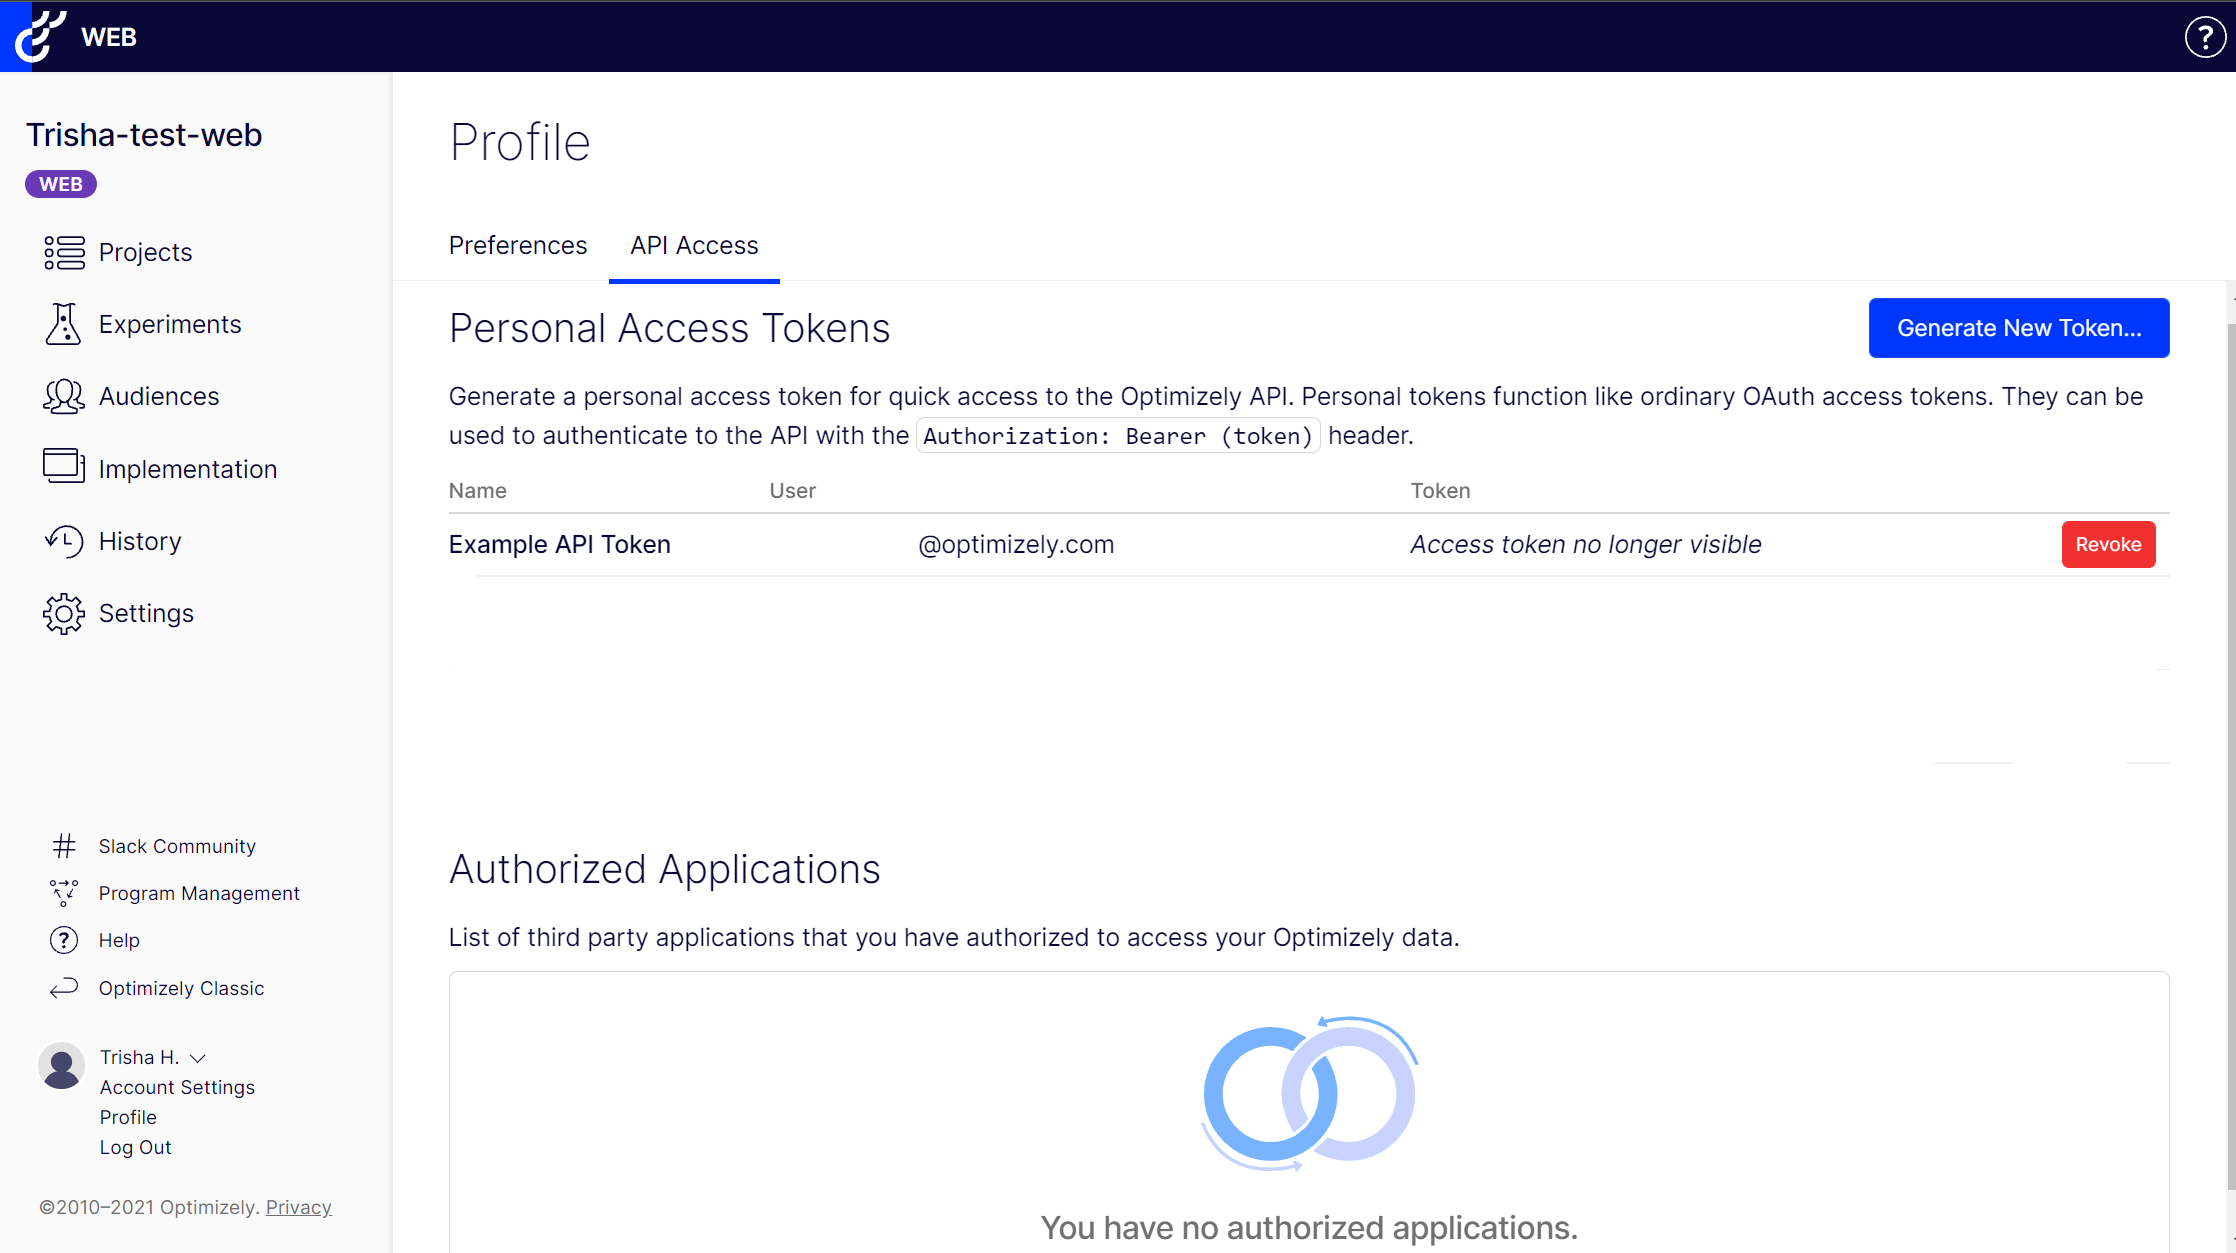Viewport: 2236px width, 1253px height.
Task: Click the Profile link under user name
Action: 128,1117
